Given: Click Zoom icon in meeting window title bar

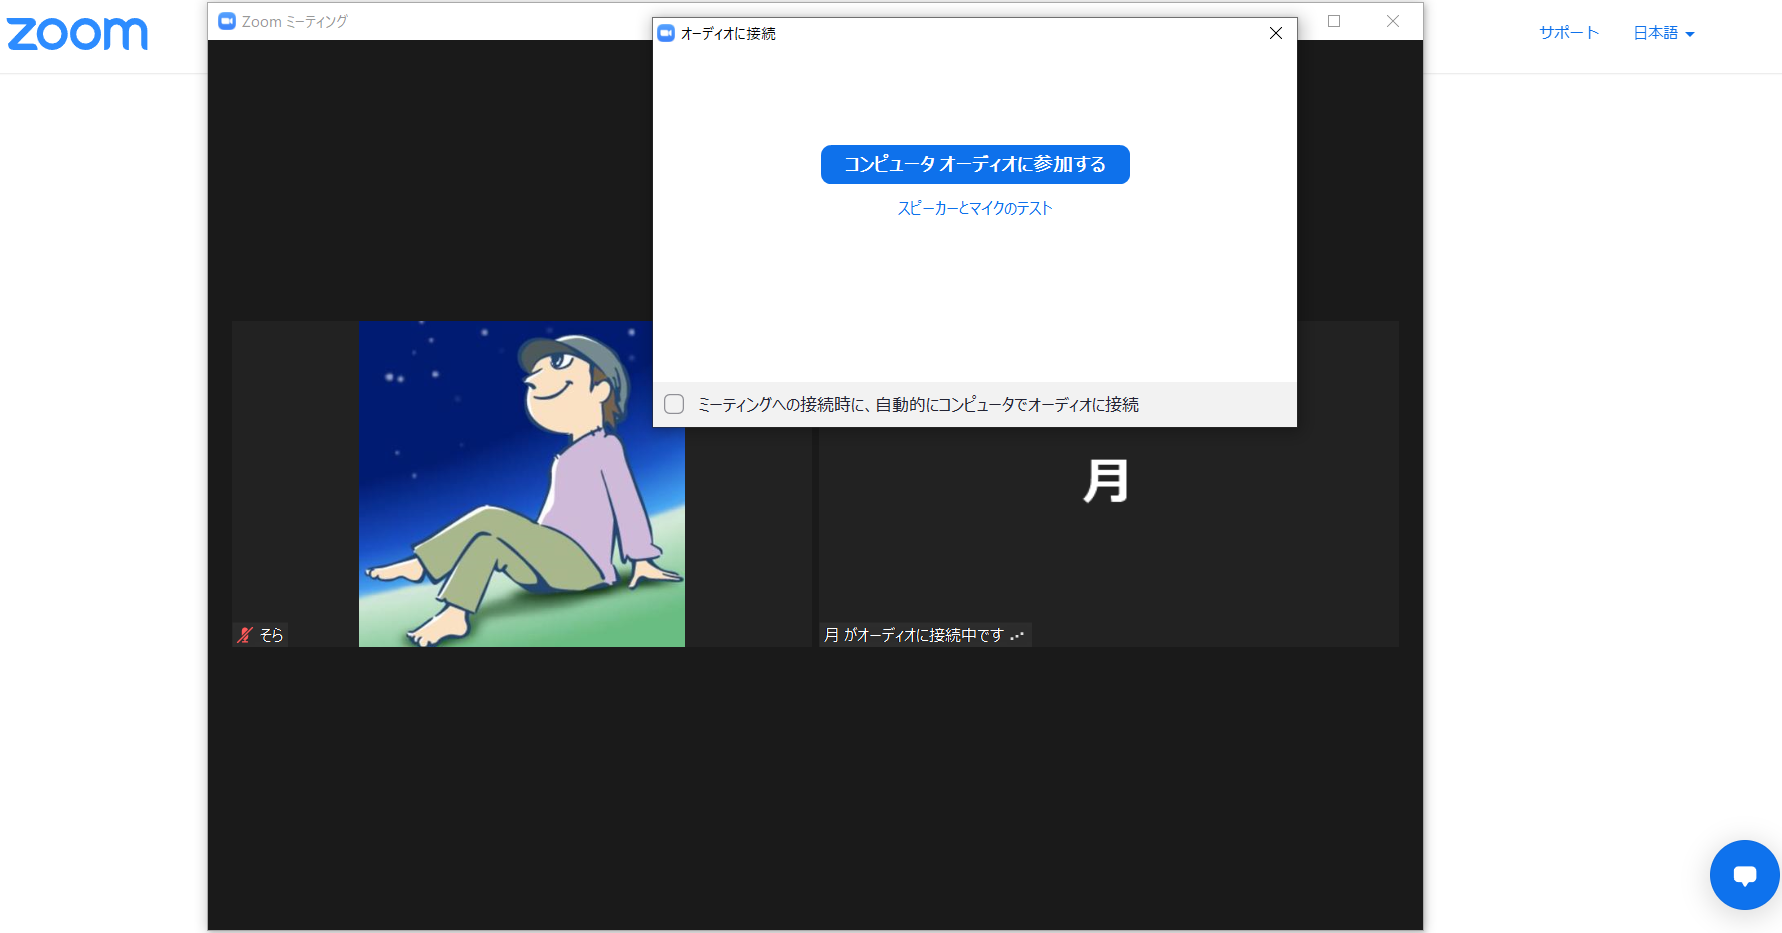Looking at the screenshot, I should pos(227,21).
